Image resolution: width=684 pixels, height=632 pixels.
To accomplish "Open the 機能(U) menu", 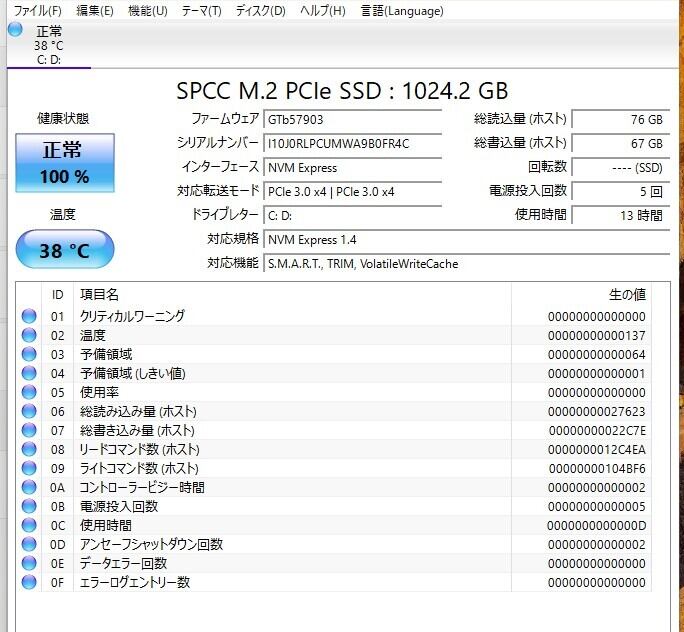I will pos(148,11).
